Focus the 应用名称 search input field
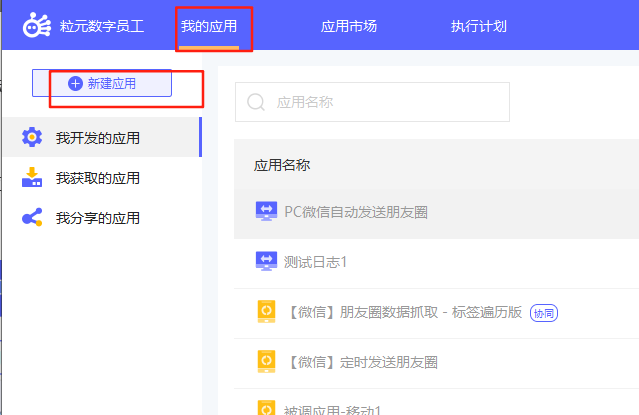The width and height of the screenshot is (639, 415). pyautogui.click(x=385, y=102)
